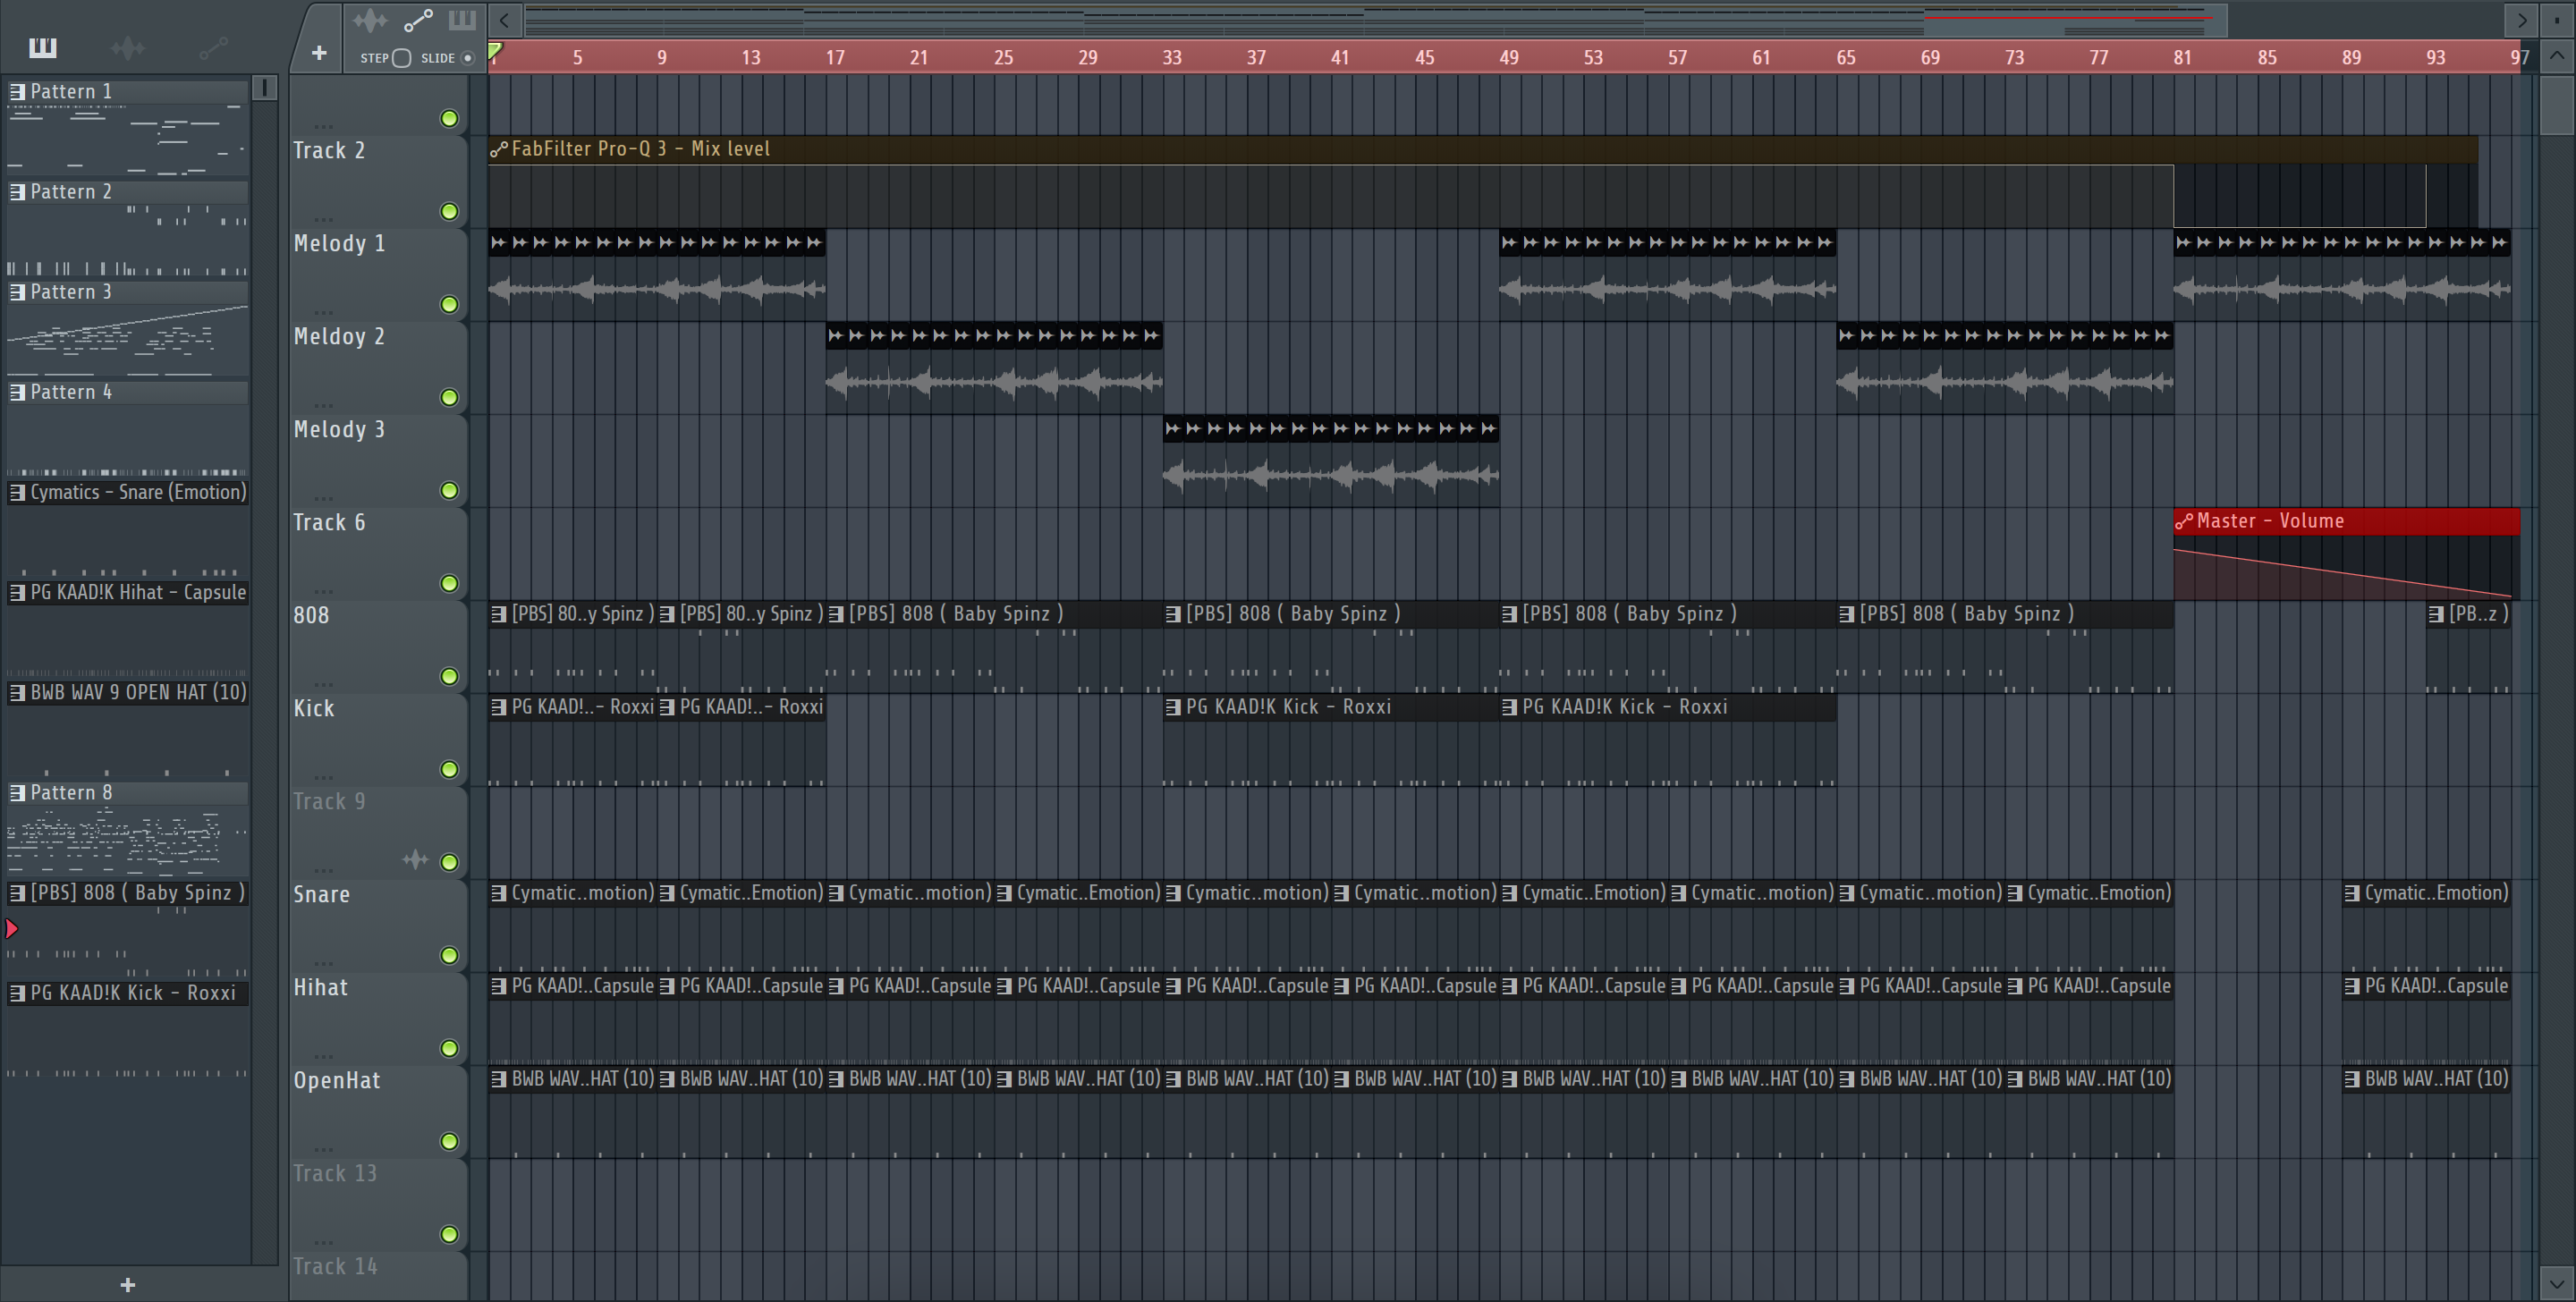Open the Master - Volume automation clip menu
This screenshot has width=2576, height=1302.
click(x=2184, y=521)
